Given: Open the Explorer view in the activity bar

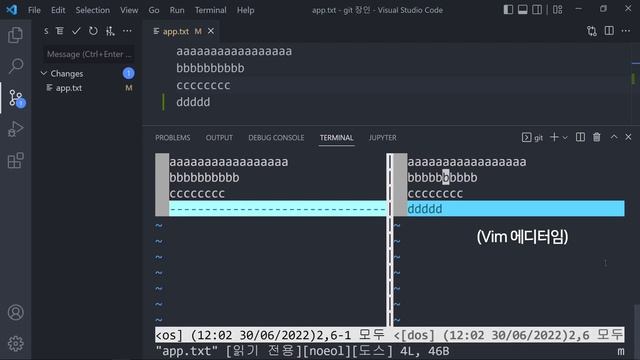Looking at the screenshot, I should point(16,35).
